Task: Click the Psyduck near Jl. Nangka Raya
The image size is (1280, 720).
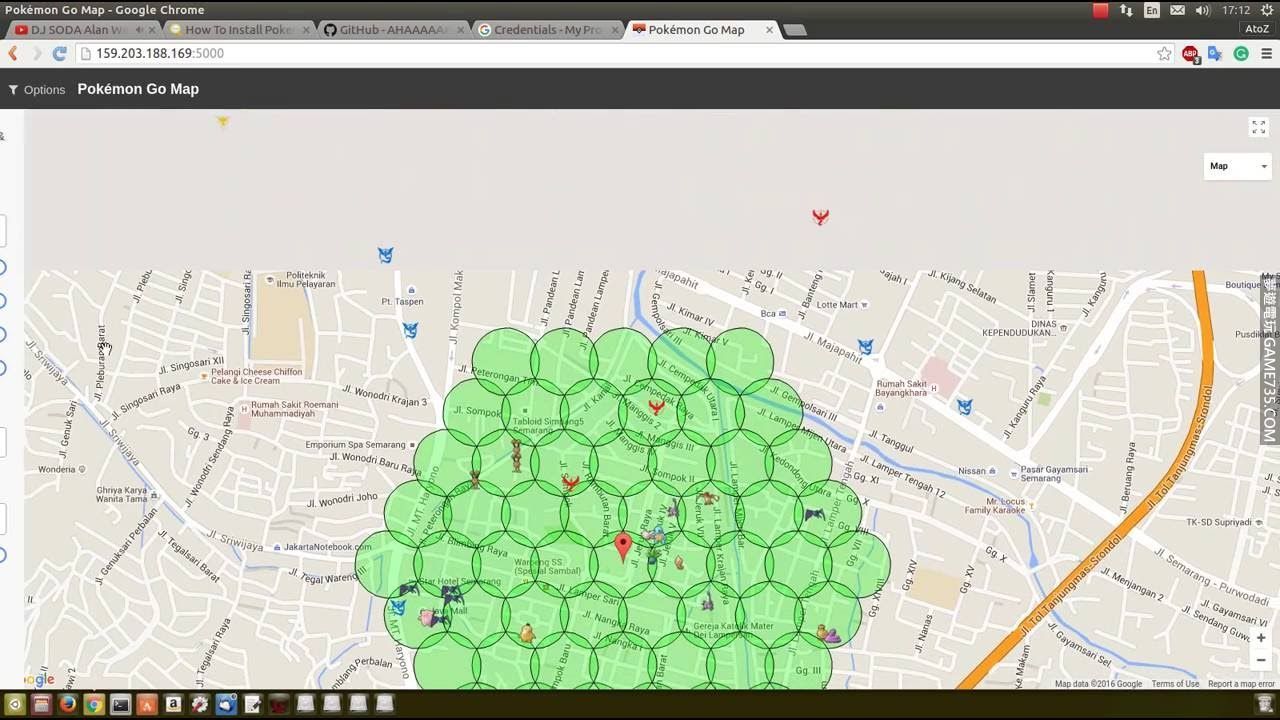Action: 527,633
